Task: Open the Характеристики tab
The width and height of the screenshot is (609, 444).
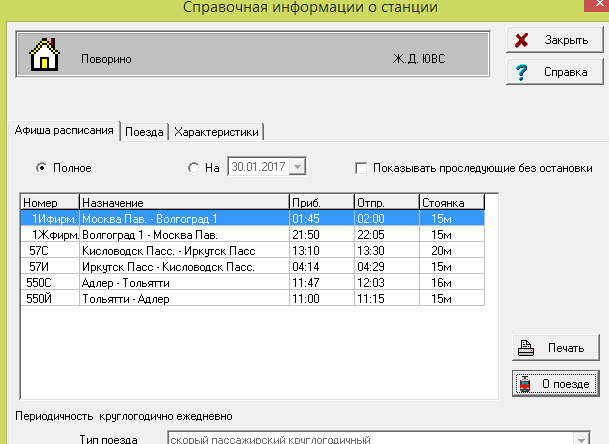Action: [216, 132]
